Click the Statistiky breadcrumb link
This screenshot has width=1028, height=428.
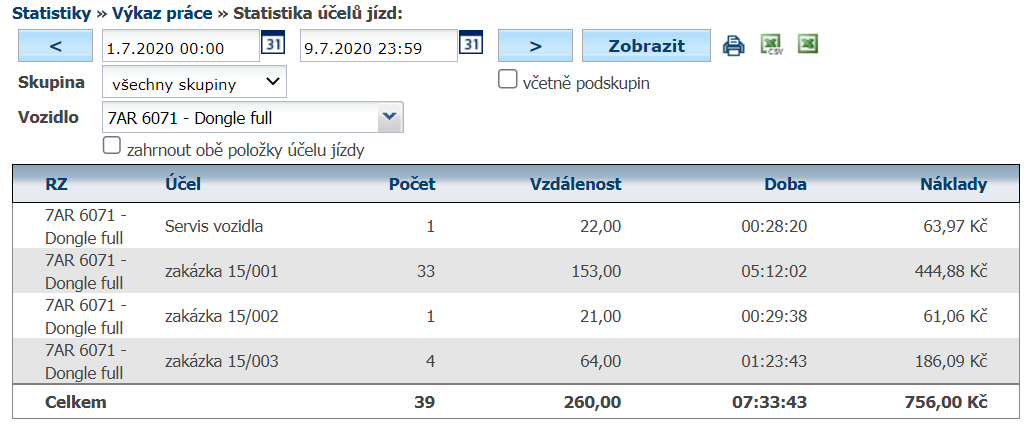(52, 12)
